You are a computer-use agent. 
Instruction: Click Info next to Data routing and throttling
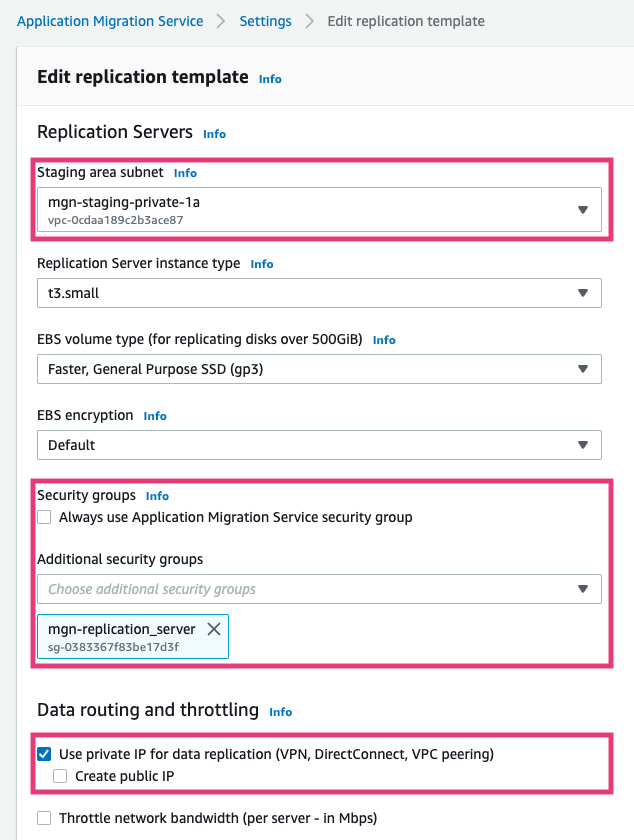click(x=280, y=712)
